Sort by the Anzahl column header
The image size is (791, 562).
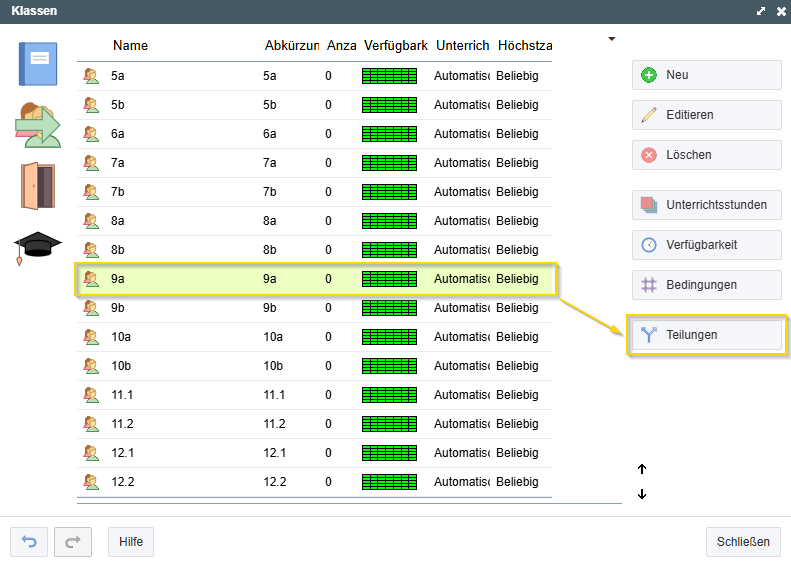(x=342, y=45)
